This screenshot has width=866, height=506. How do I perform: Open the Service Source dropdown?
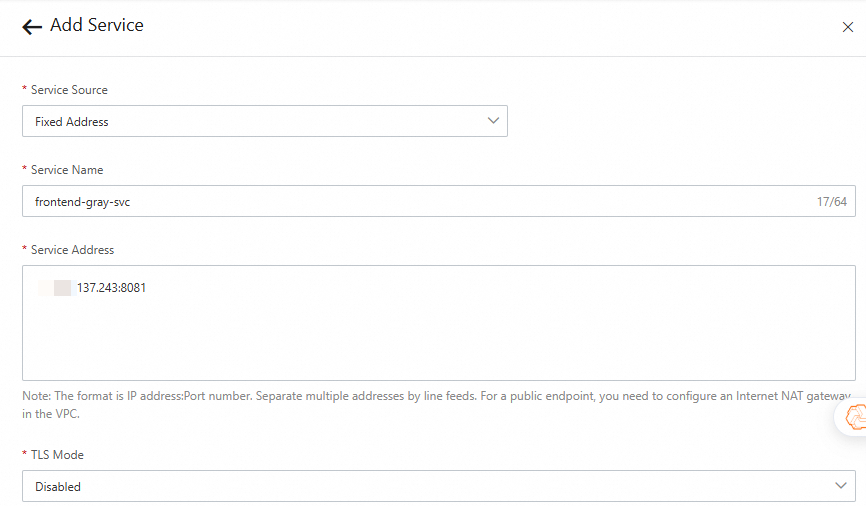[x=265, y=121]
